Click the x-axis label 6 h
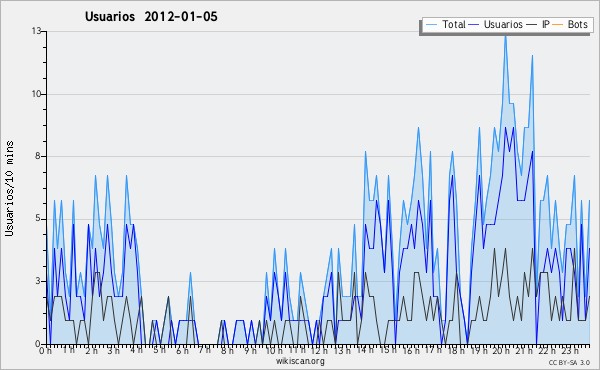The image size is (600, 370). coord(182,351)
